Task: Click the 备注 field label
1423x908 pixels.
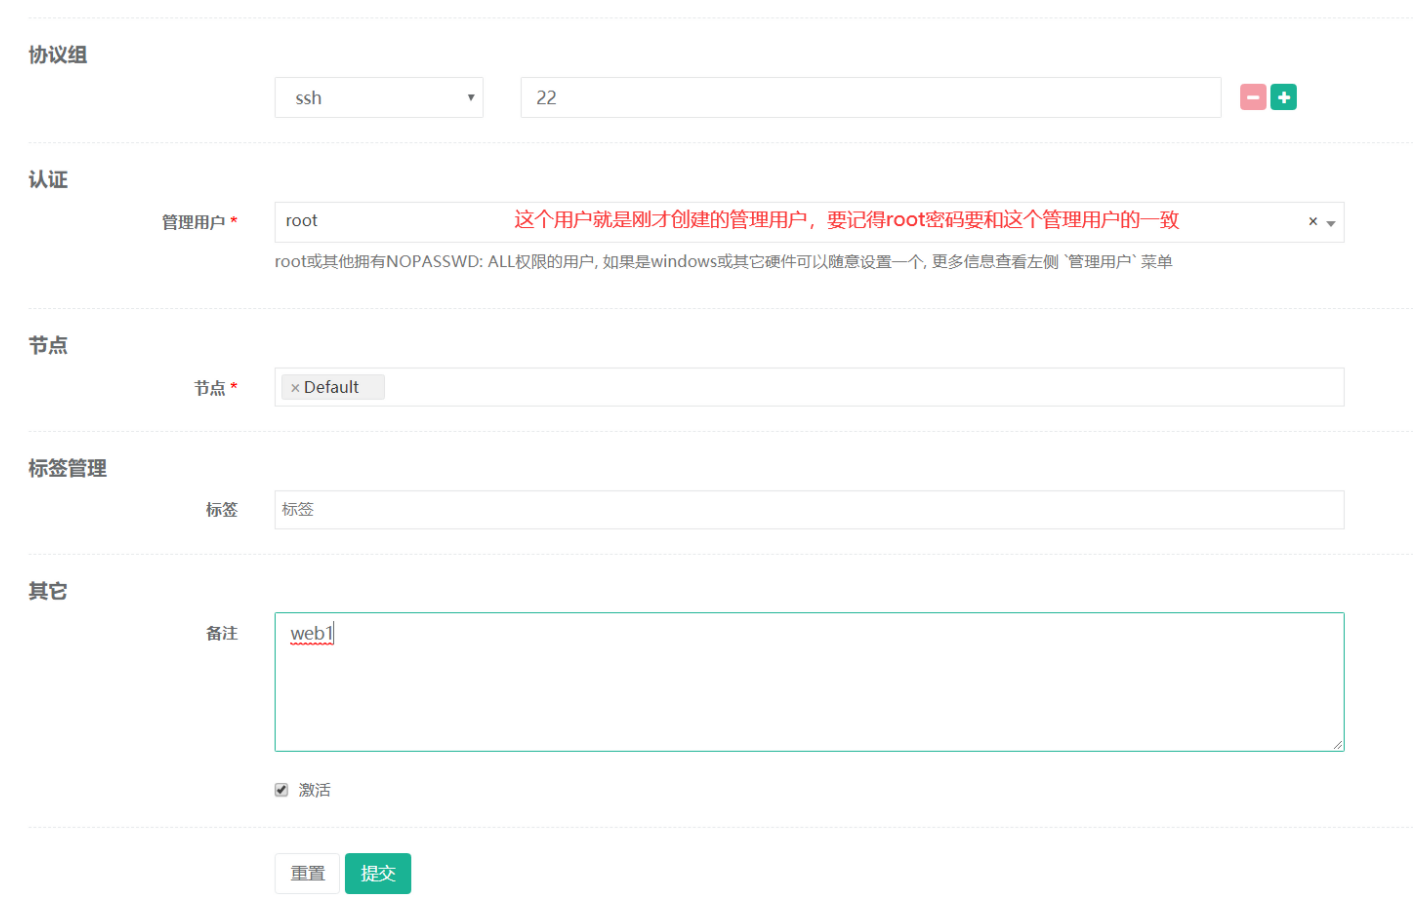Action: tap(222, 633)
